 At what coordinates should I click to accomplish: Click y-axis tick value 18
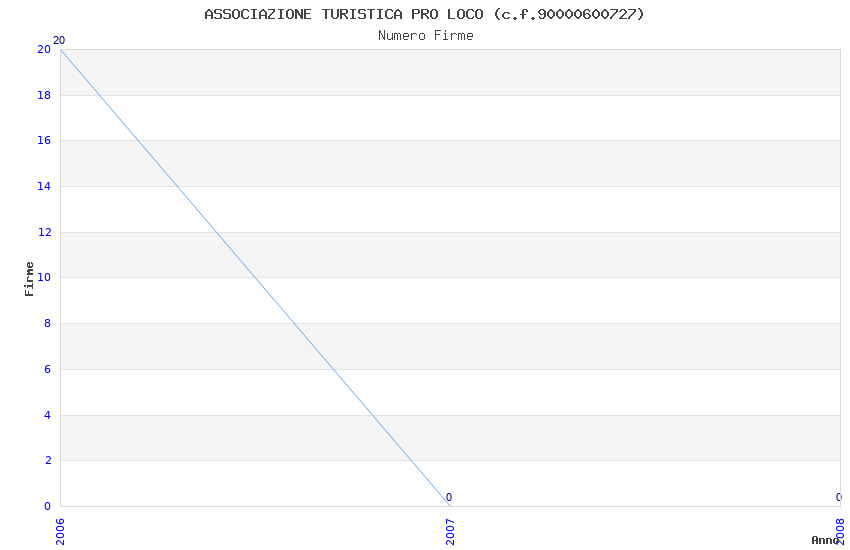44,95
